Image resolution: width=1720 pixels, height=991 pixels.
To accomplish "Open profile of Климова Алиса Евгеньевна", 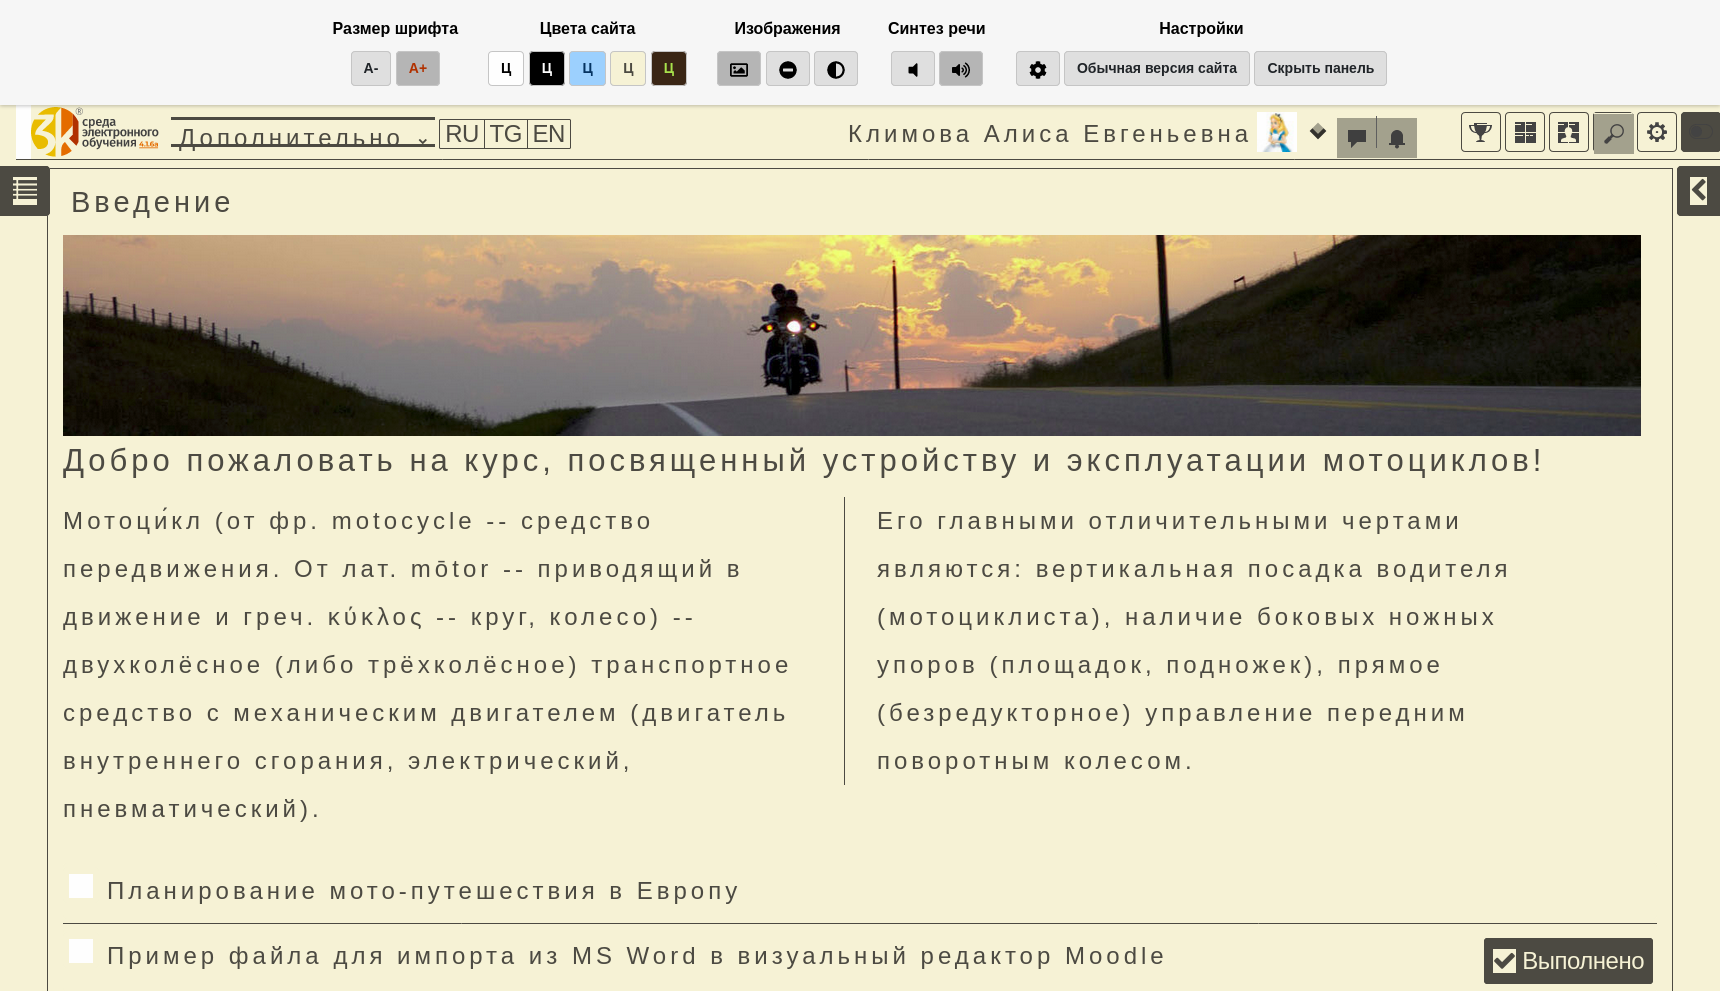I will tap(1049, 134).
